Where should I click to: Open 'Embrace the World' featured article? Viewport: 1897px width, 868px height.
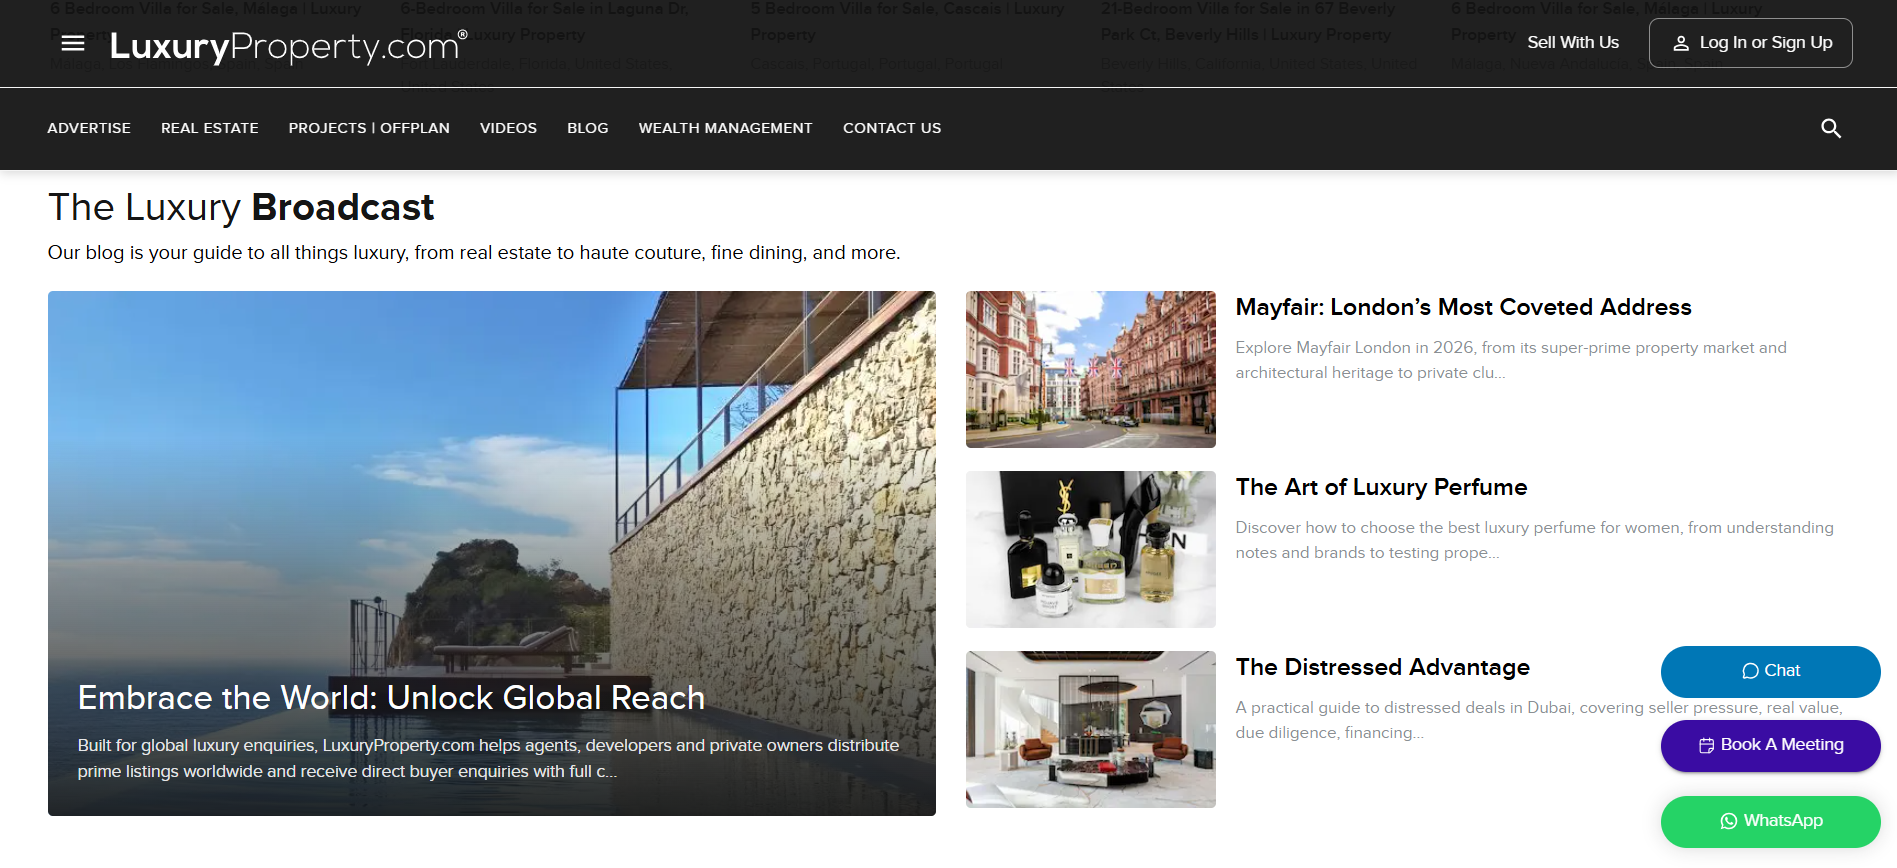[391, 697]
